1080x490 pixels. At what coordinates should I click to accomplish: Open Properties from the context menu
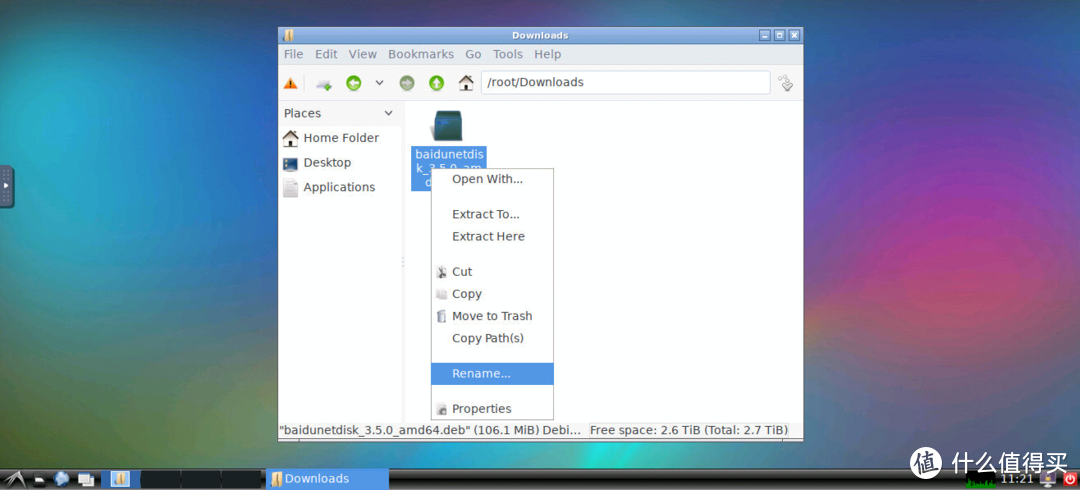pyautogui.click(x=481, y=409)
